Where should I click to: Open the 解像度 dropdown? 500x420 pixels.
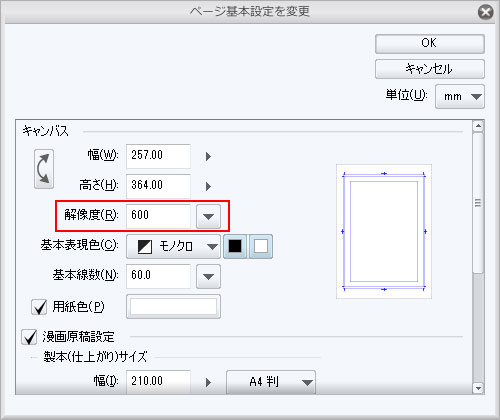point(208,217)
